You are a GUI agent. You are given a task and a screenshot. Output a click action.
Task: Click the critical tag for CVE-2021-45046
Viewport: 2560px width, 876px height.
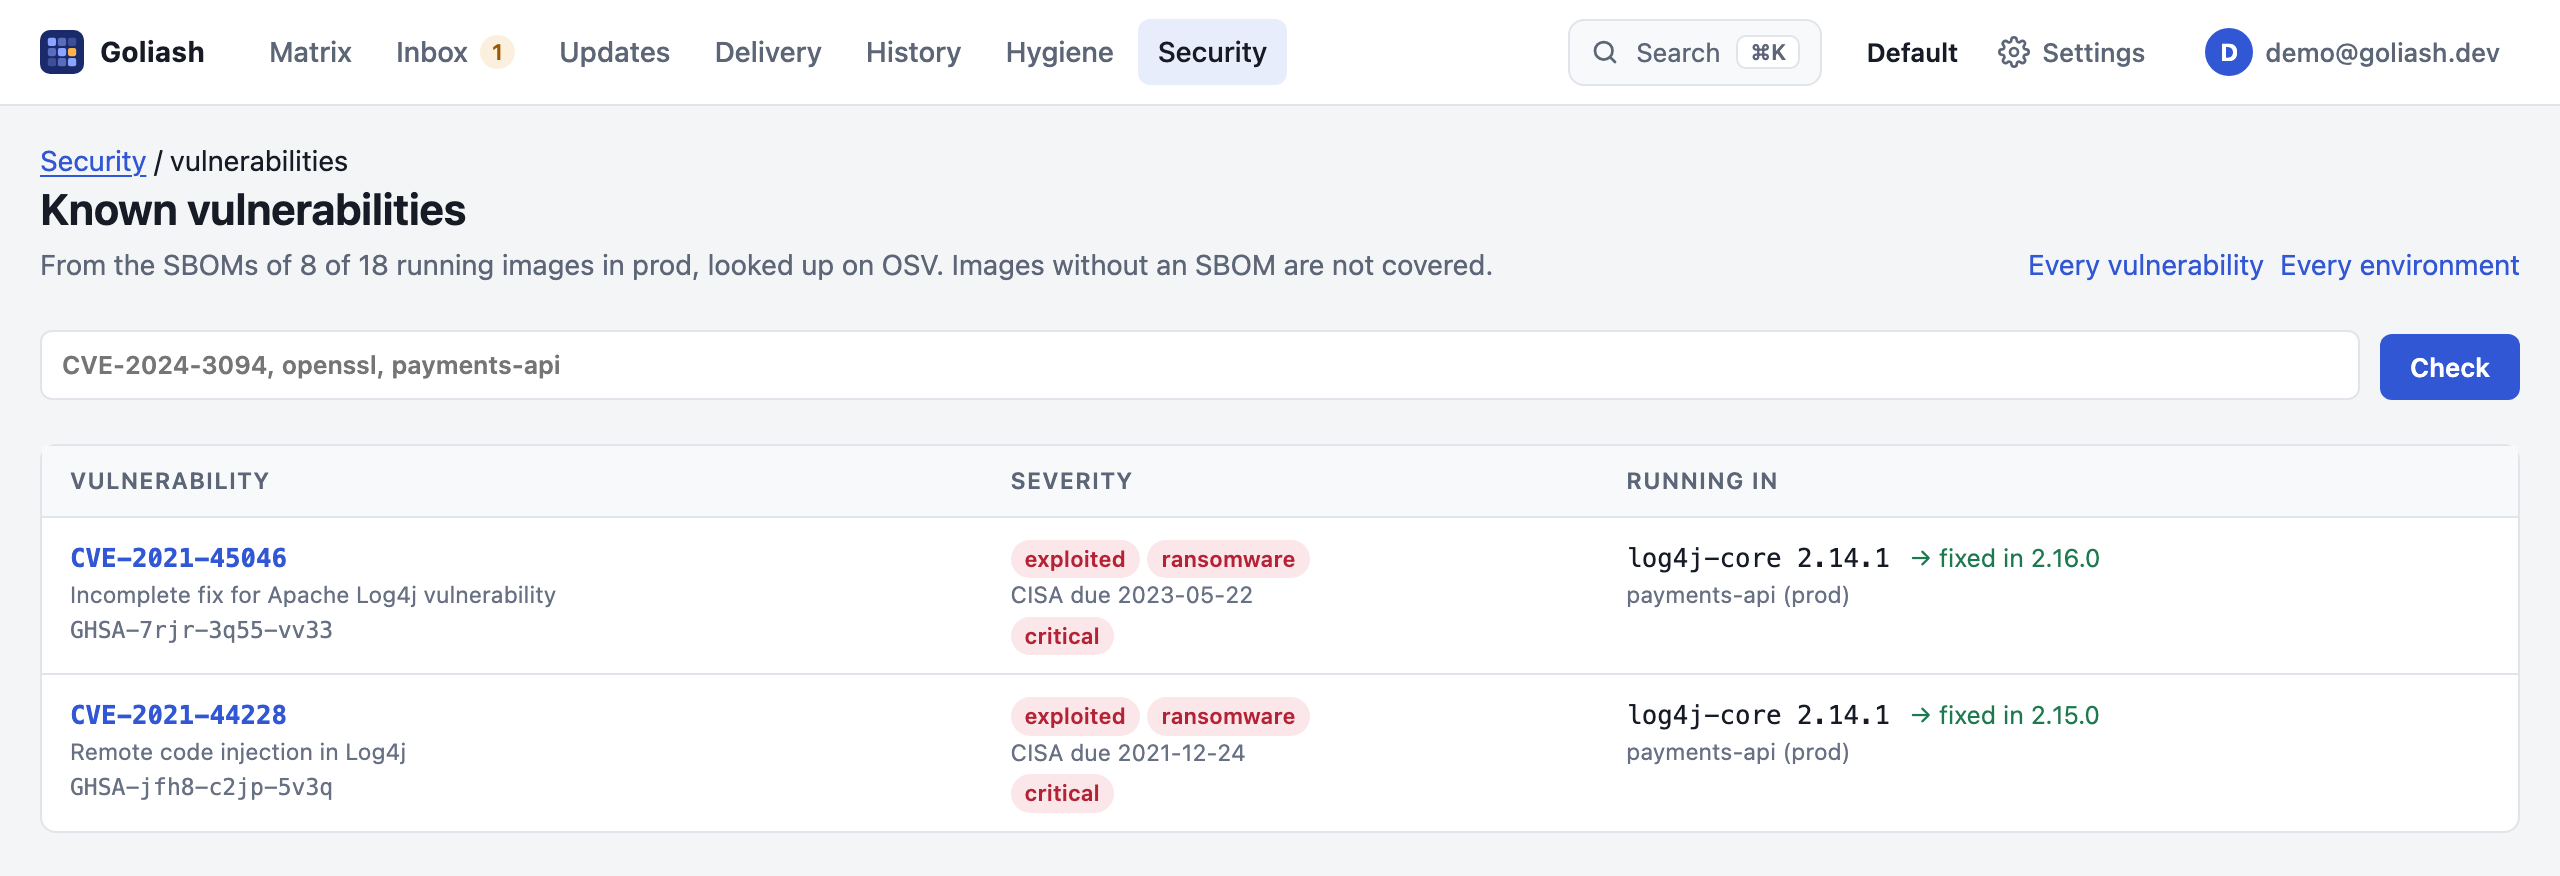click(x=1062, y=636)
